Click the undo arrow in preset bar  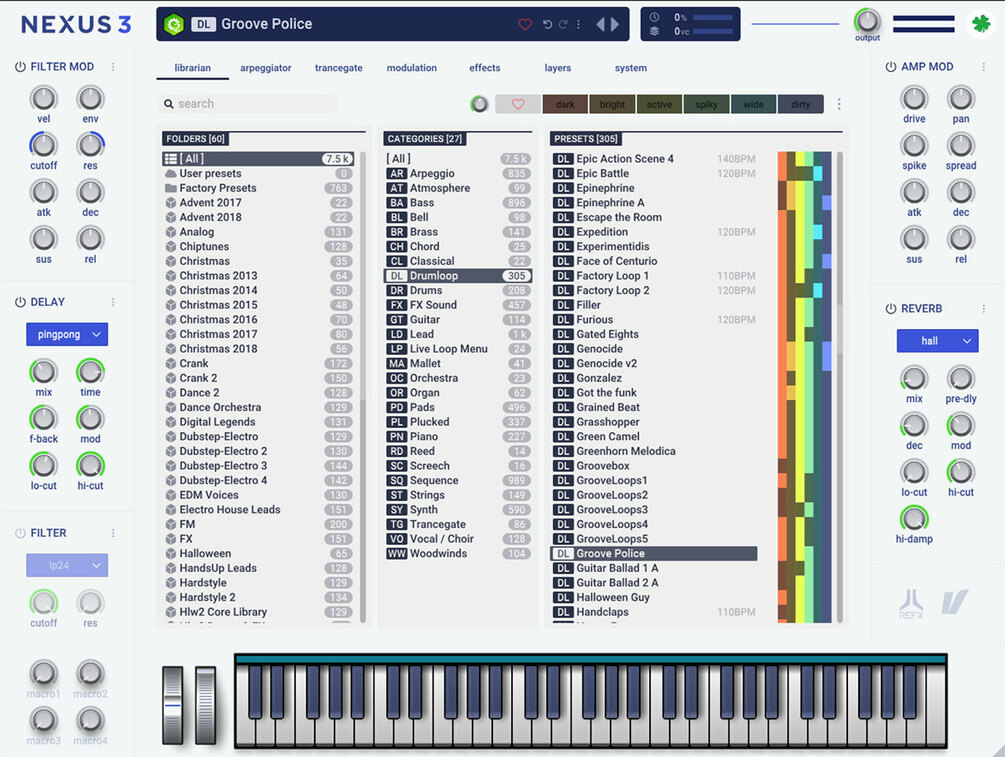(x=547, y=24)
